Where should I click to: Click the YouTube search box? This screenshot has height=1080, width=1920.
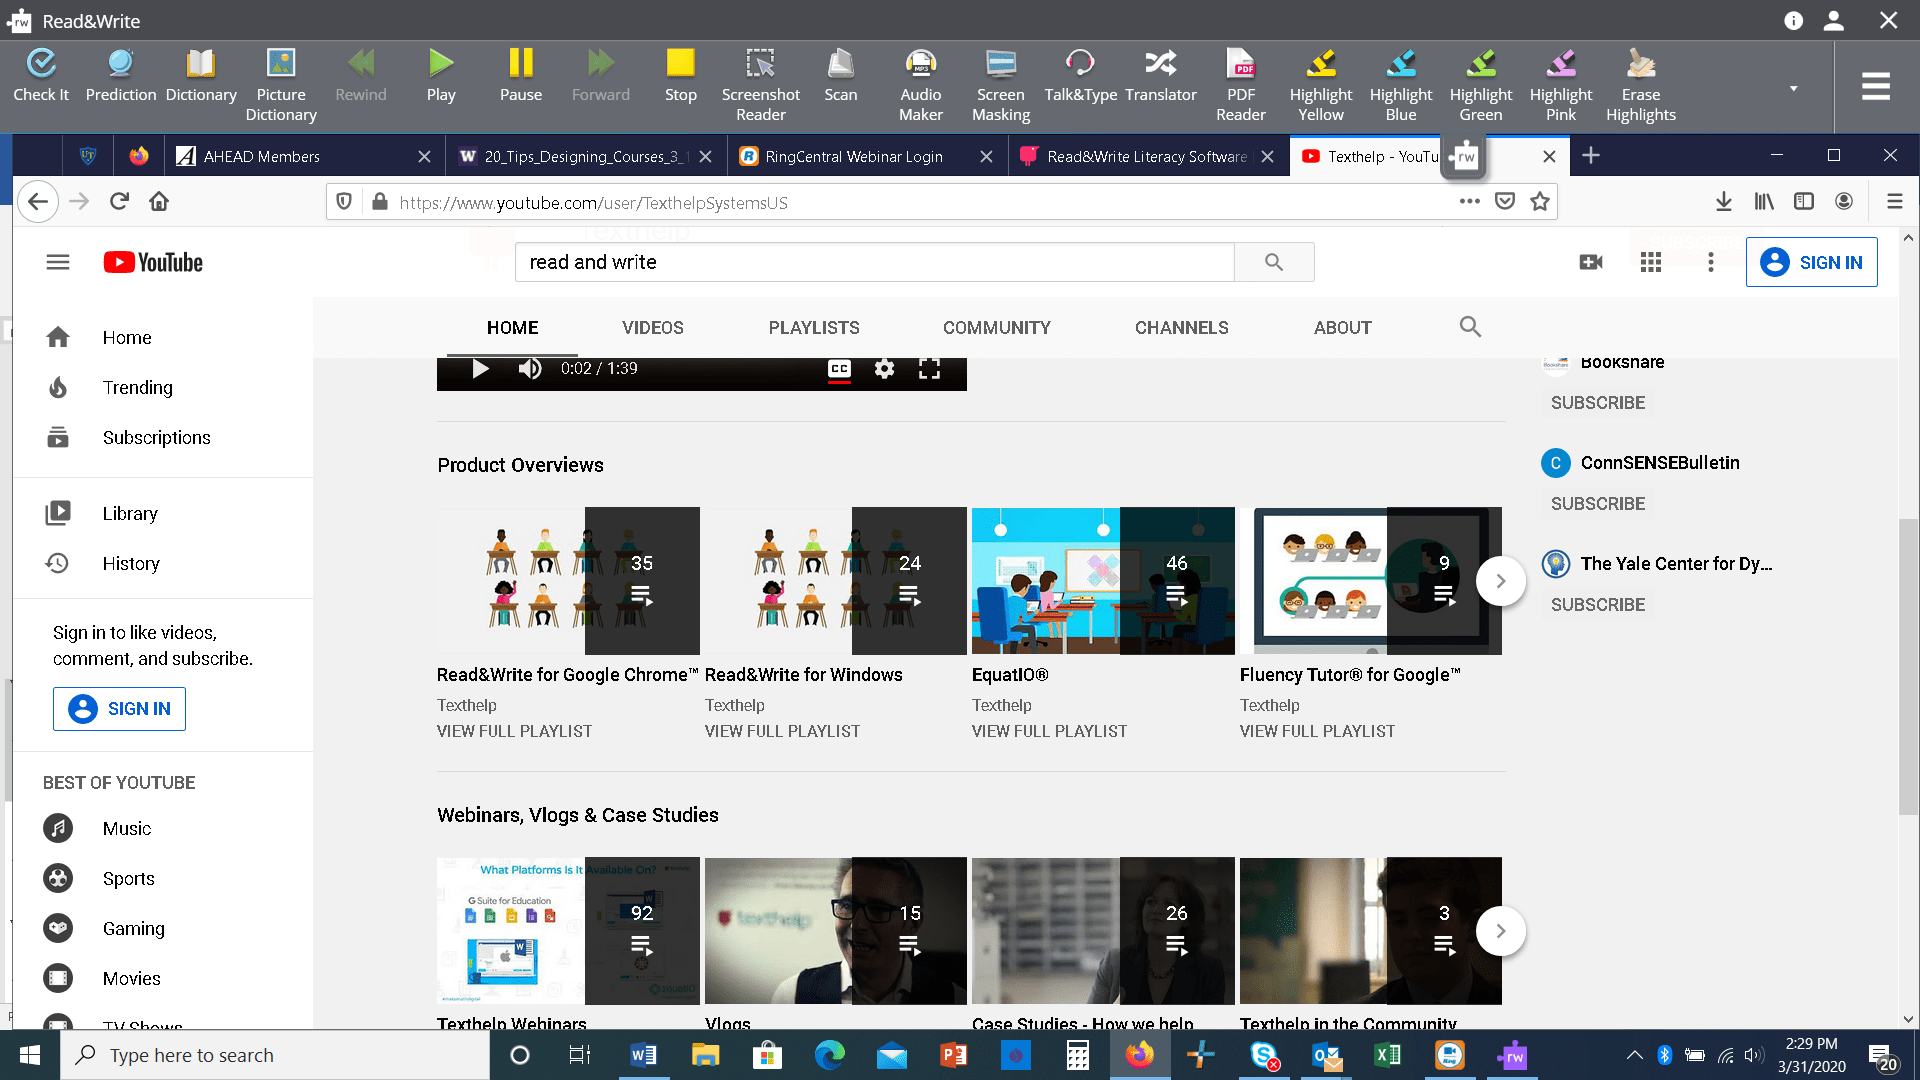875,262
